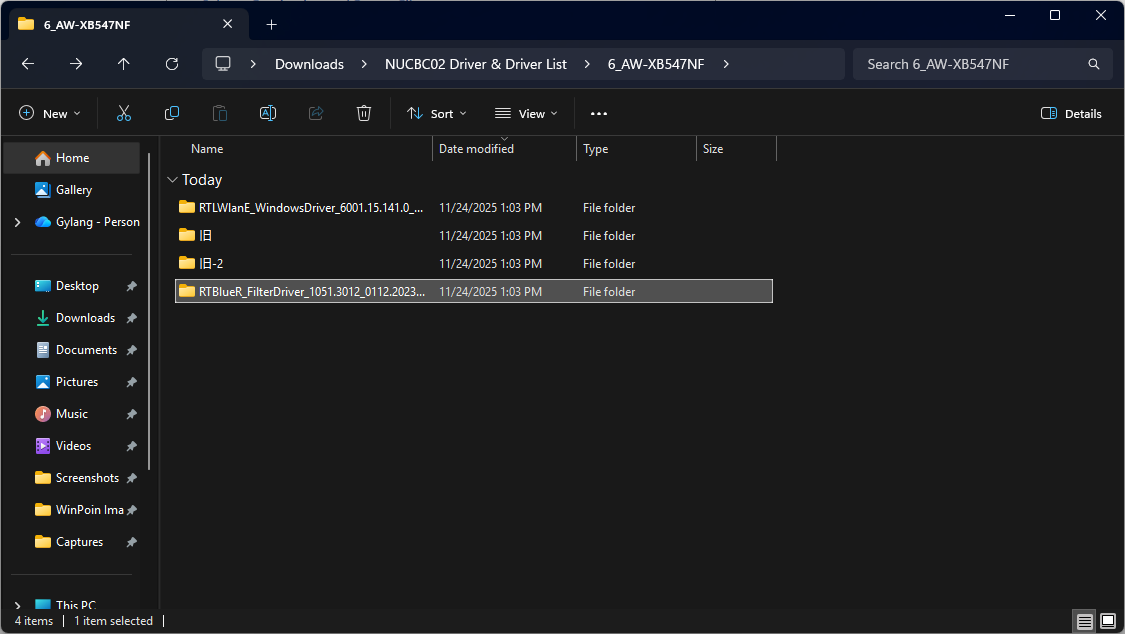Collapse the Today group

(x=172, y=180)
